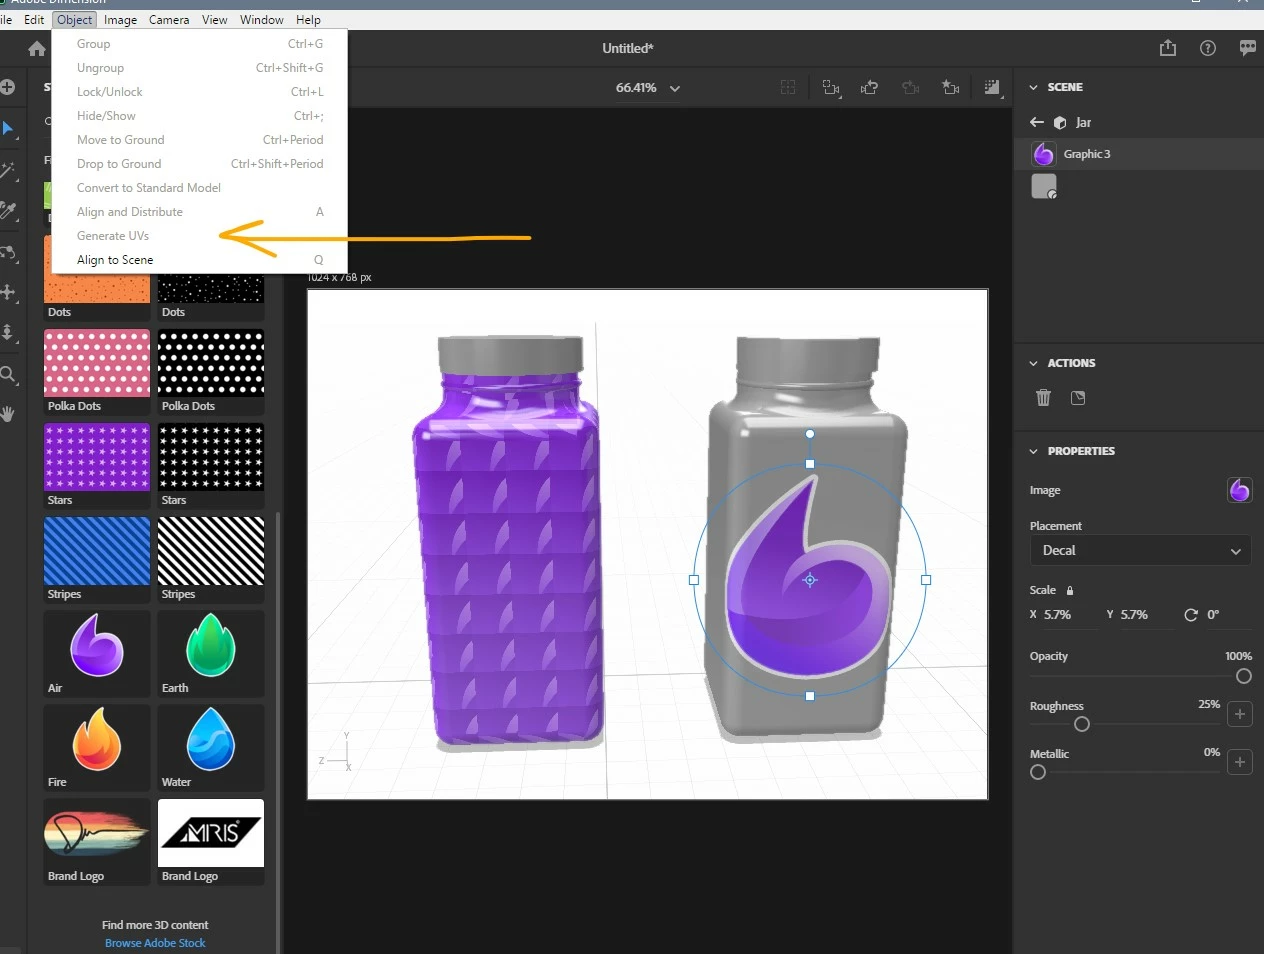Open the Edit menu

tap(34, 19)
